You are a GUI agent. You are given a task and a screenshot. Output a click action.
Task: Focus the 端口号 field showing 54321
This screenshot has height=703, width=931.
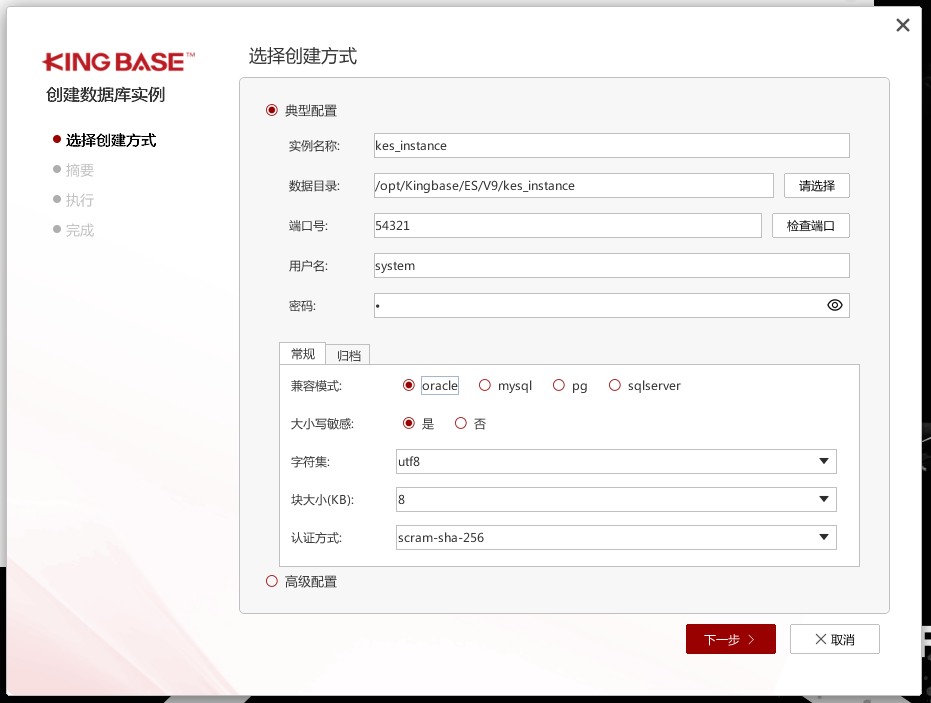[568, 226]
